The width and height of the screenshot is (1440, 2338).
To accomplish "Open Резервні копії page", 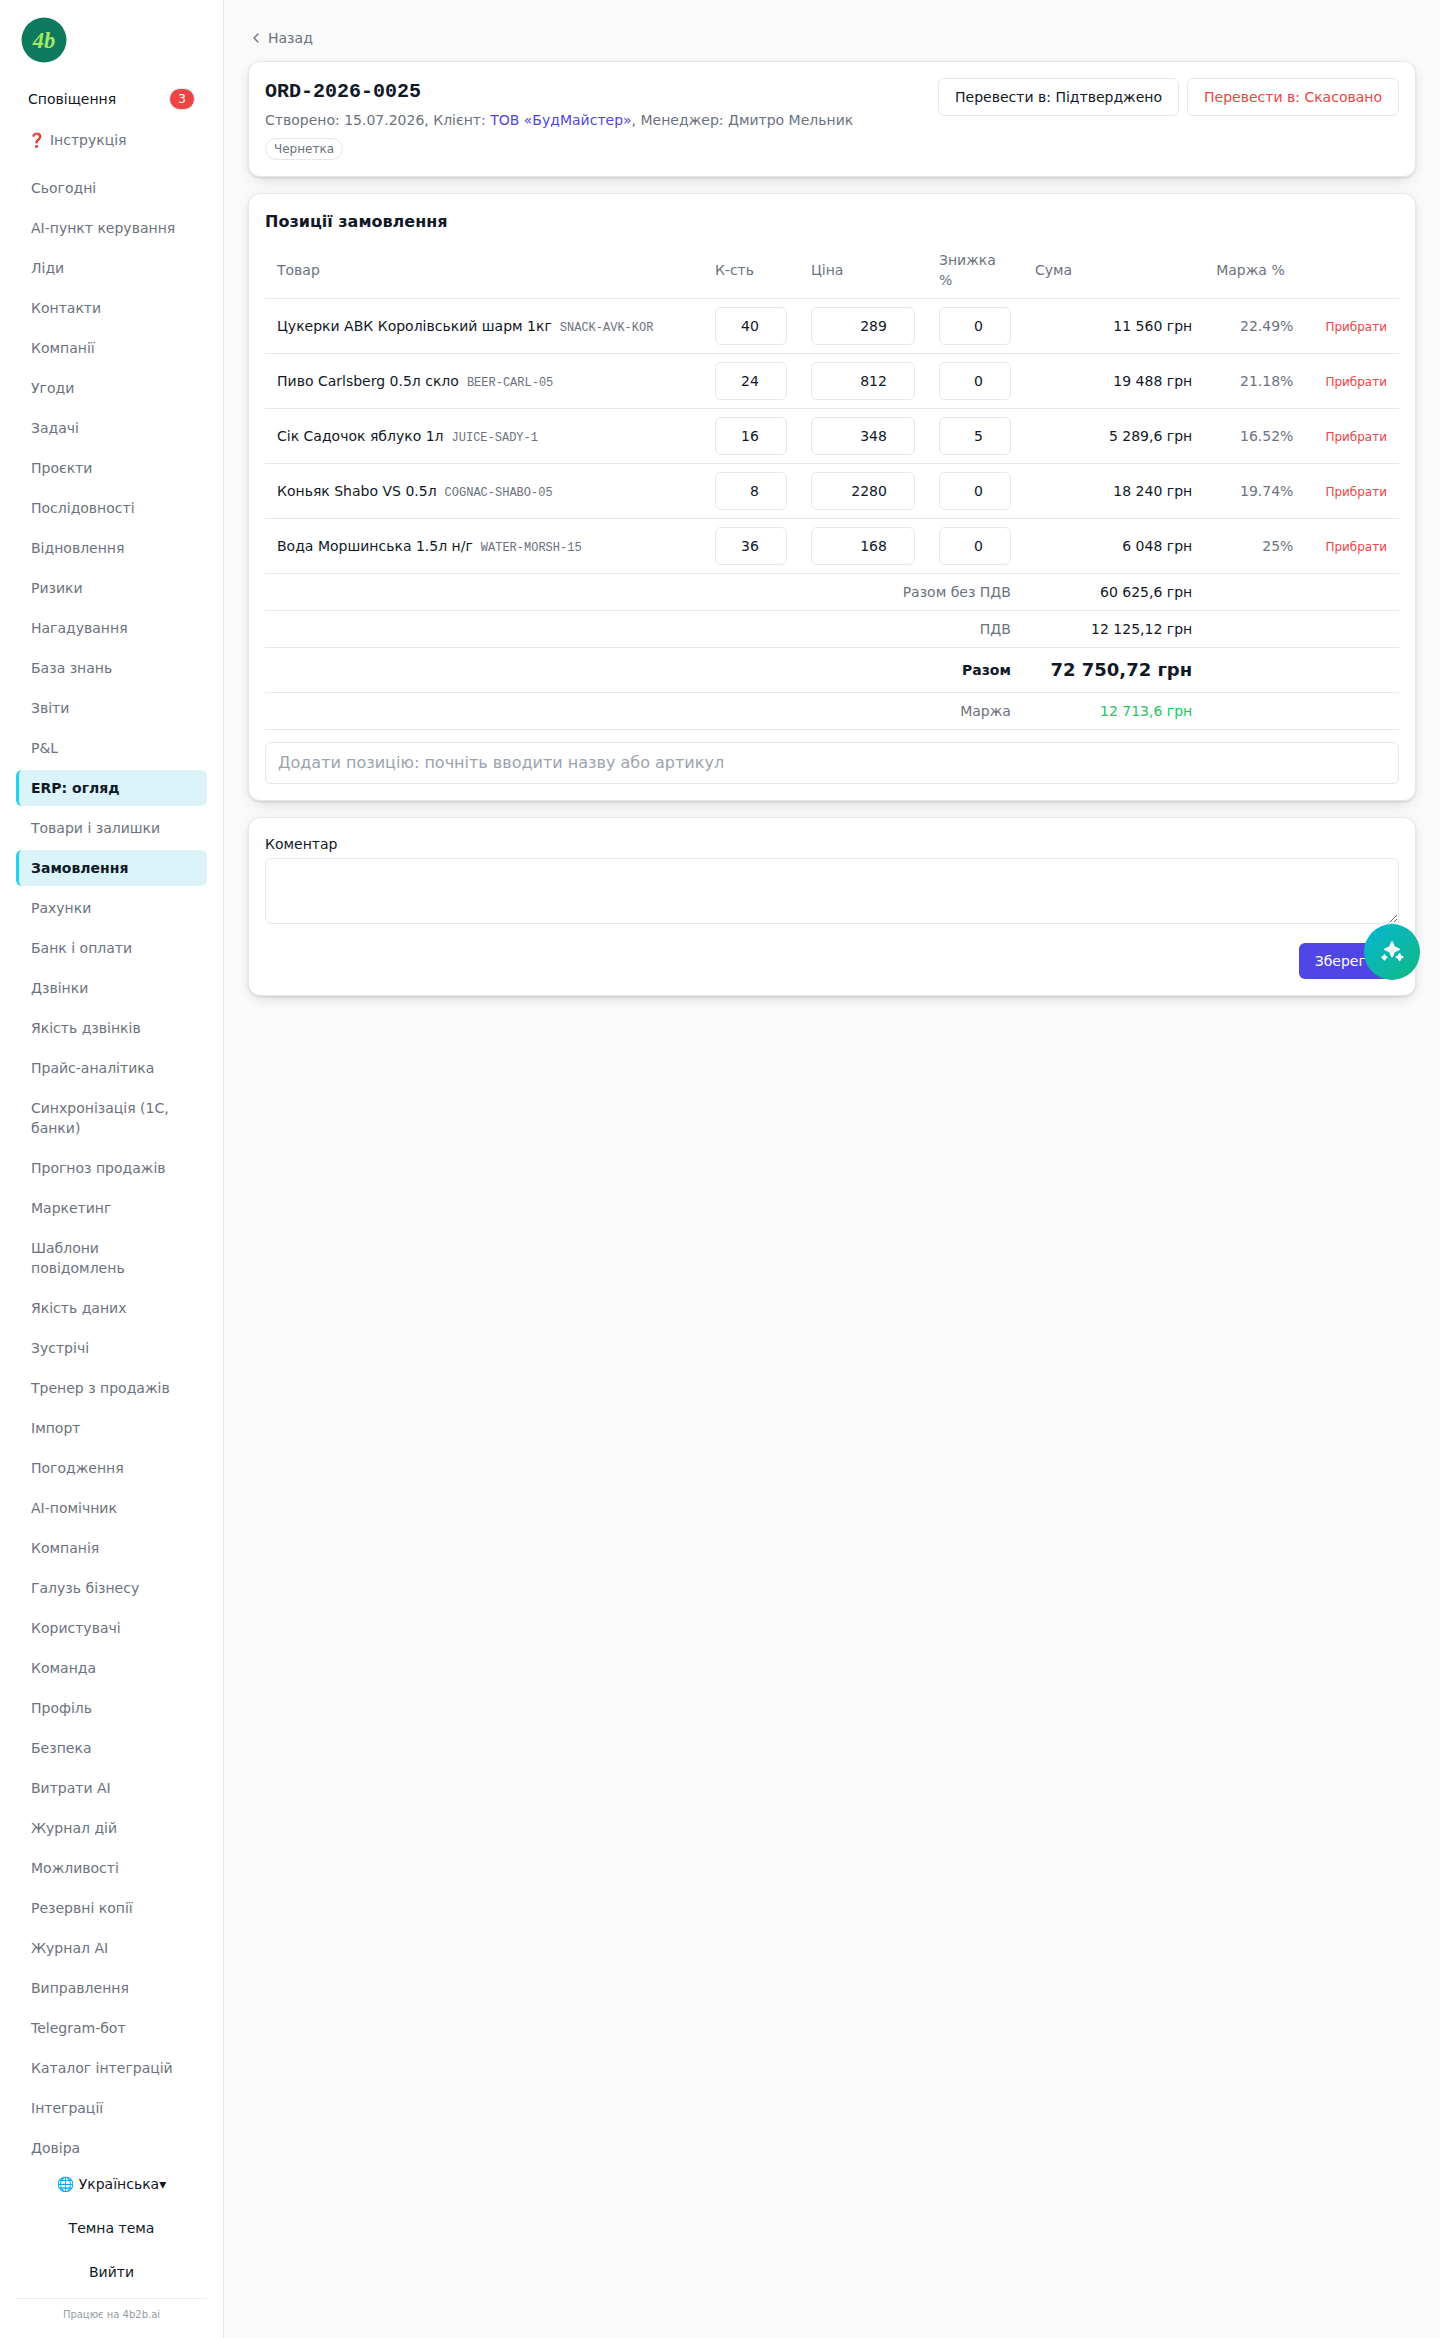I will coord(111,1908).
